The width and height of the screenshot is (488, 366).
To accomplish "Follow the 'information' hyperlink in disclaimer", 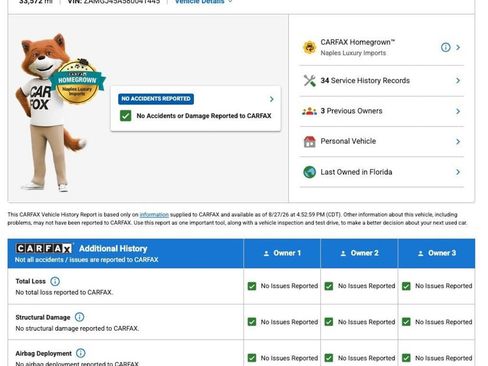I will 154,215.
